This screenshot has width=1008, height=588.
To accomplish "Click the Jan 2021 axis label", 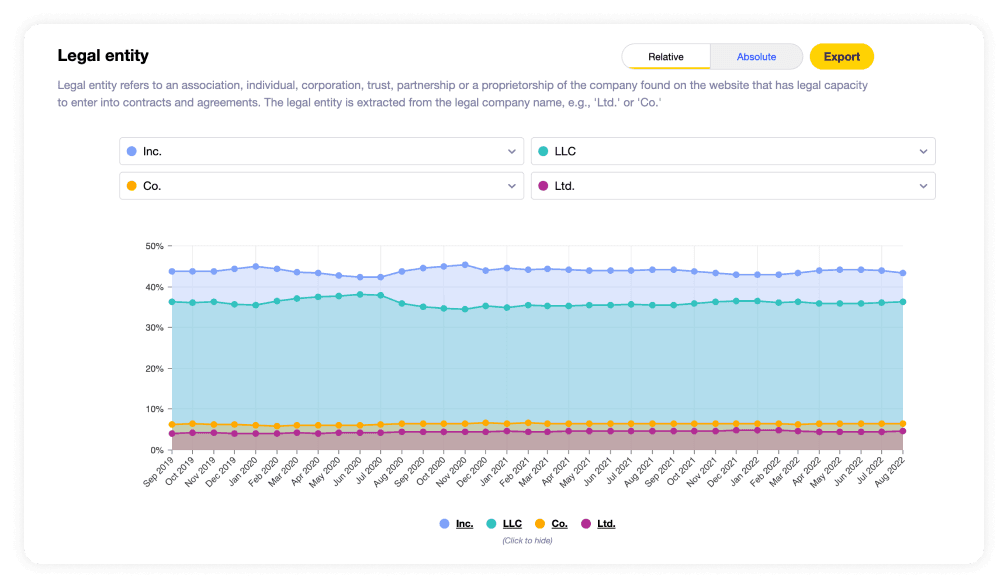I will coord(493,471).
